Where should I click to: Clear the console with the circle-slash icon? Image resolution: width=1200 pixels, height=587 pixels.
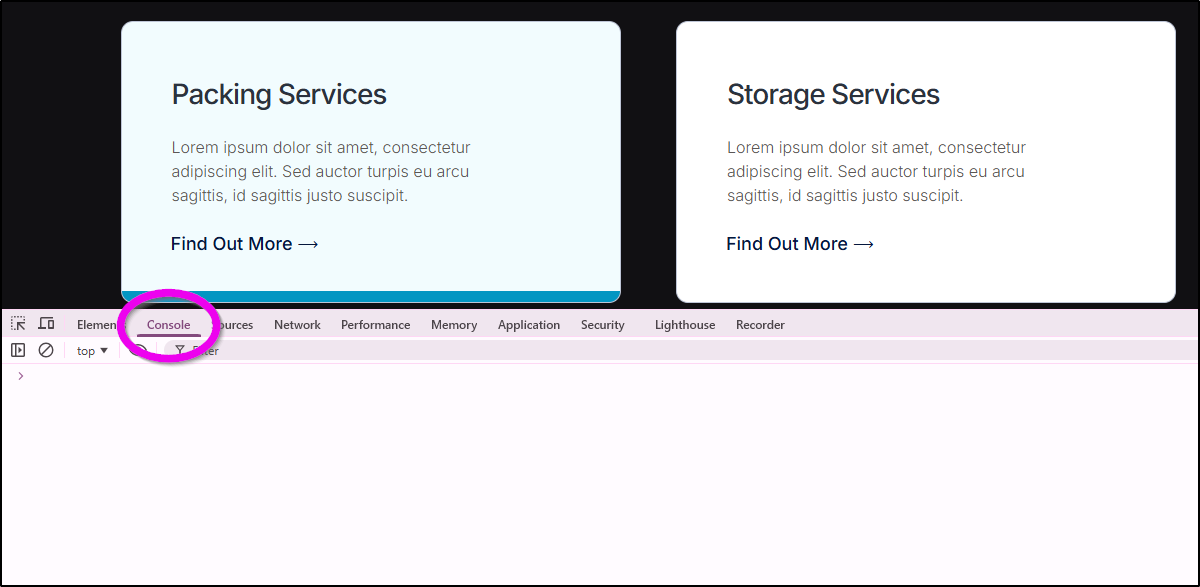pos(46,350)
